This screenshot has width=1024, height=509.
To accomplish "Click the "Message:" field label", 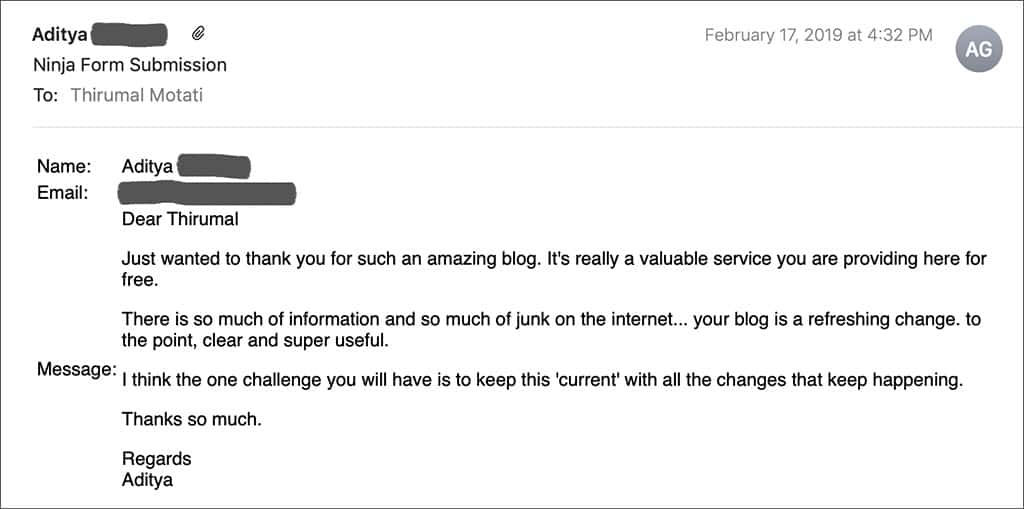I will [76, 369].
